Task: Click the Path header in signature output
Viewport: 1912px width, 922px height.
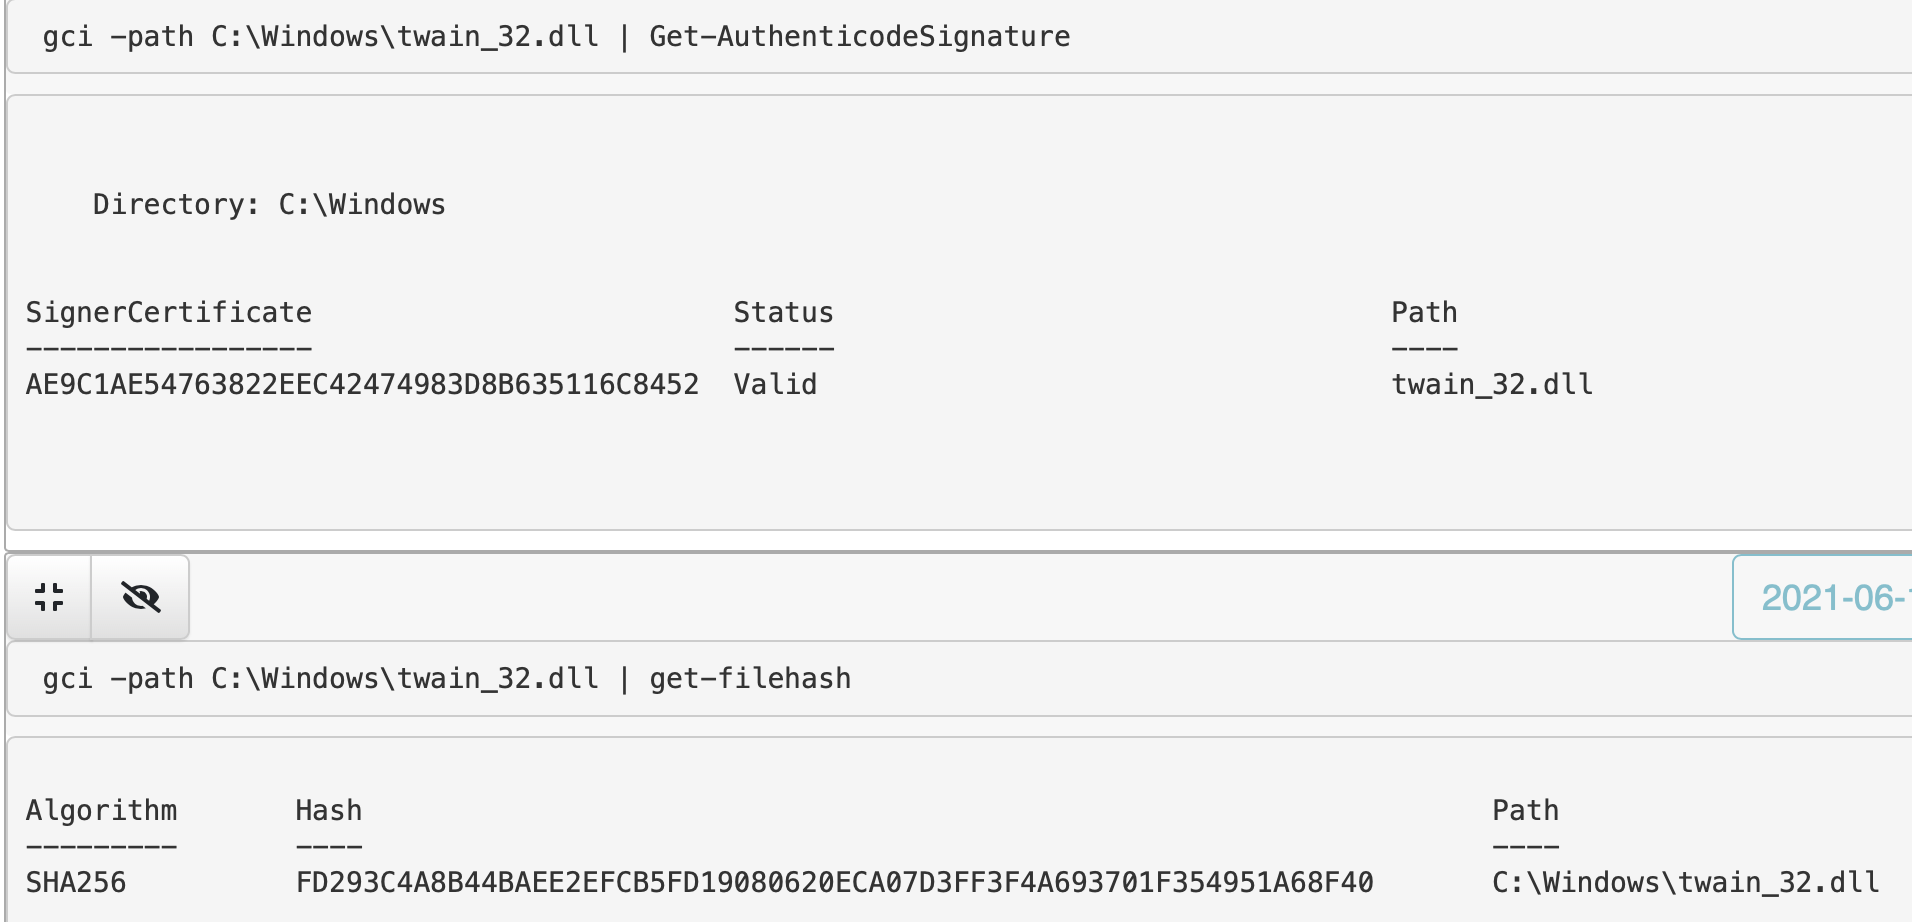Action: [1424, 313]
